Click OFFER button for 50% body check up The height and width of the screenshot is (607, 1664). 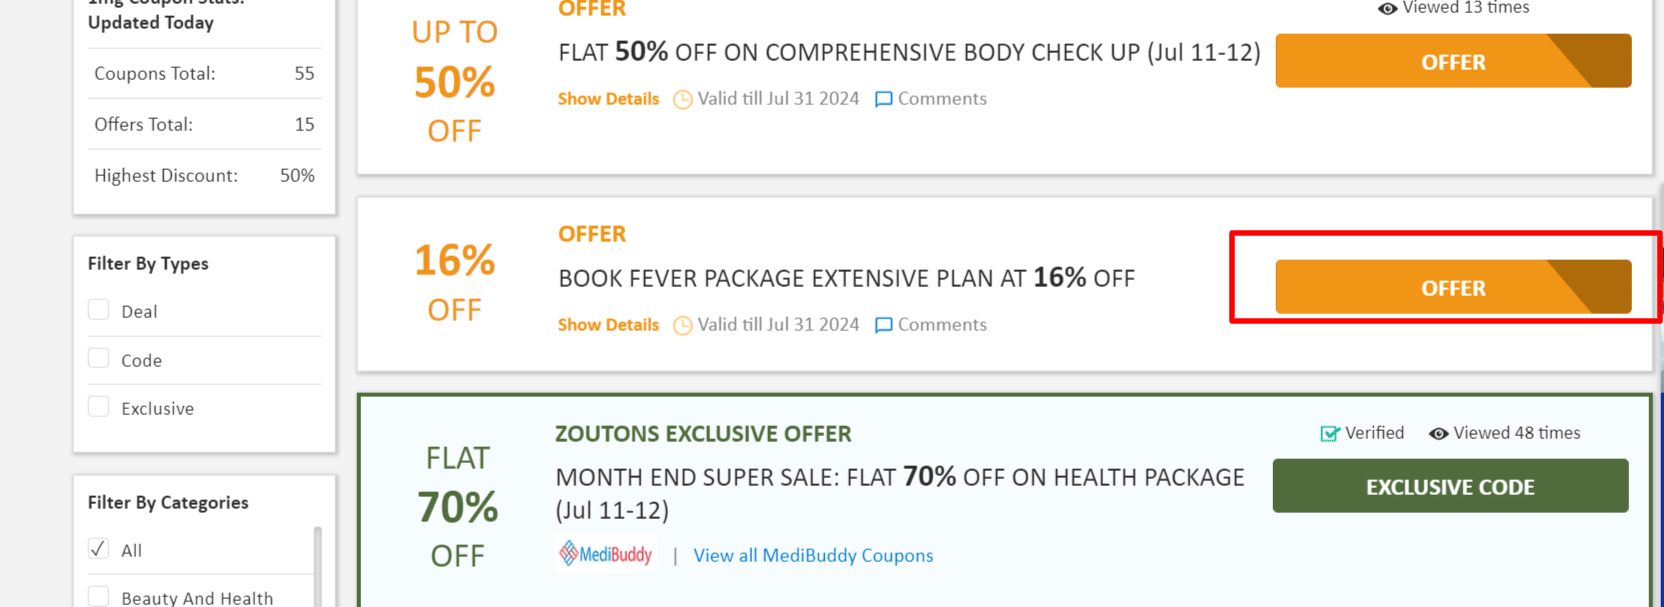1452,62
